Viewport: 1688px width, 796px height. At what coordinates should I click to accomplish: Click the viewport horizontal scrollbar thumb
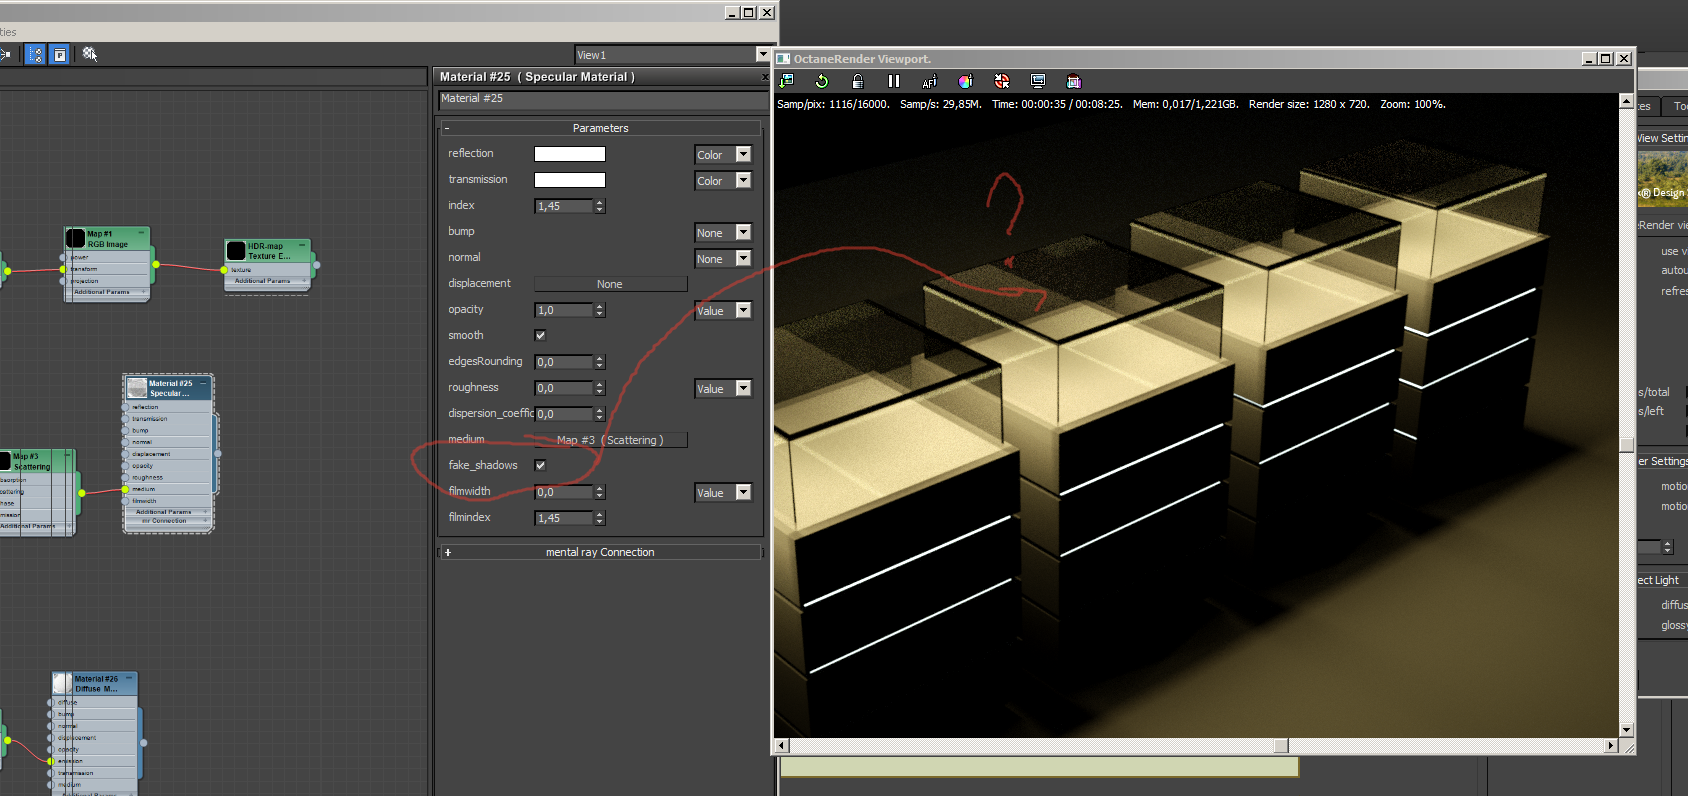1281,746
